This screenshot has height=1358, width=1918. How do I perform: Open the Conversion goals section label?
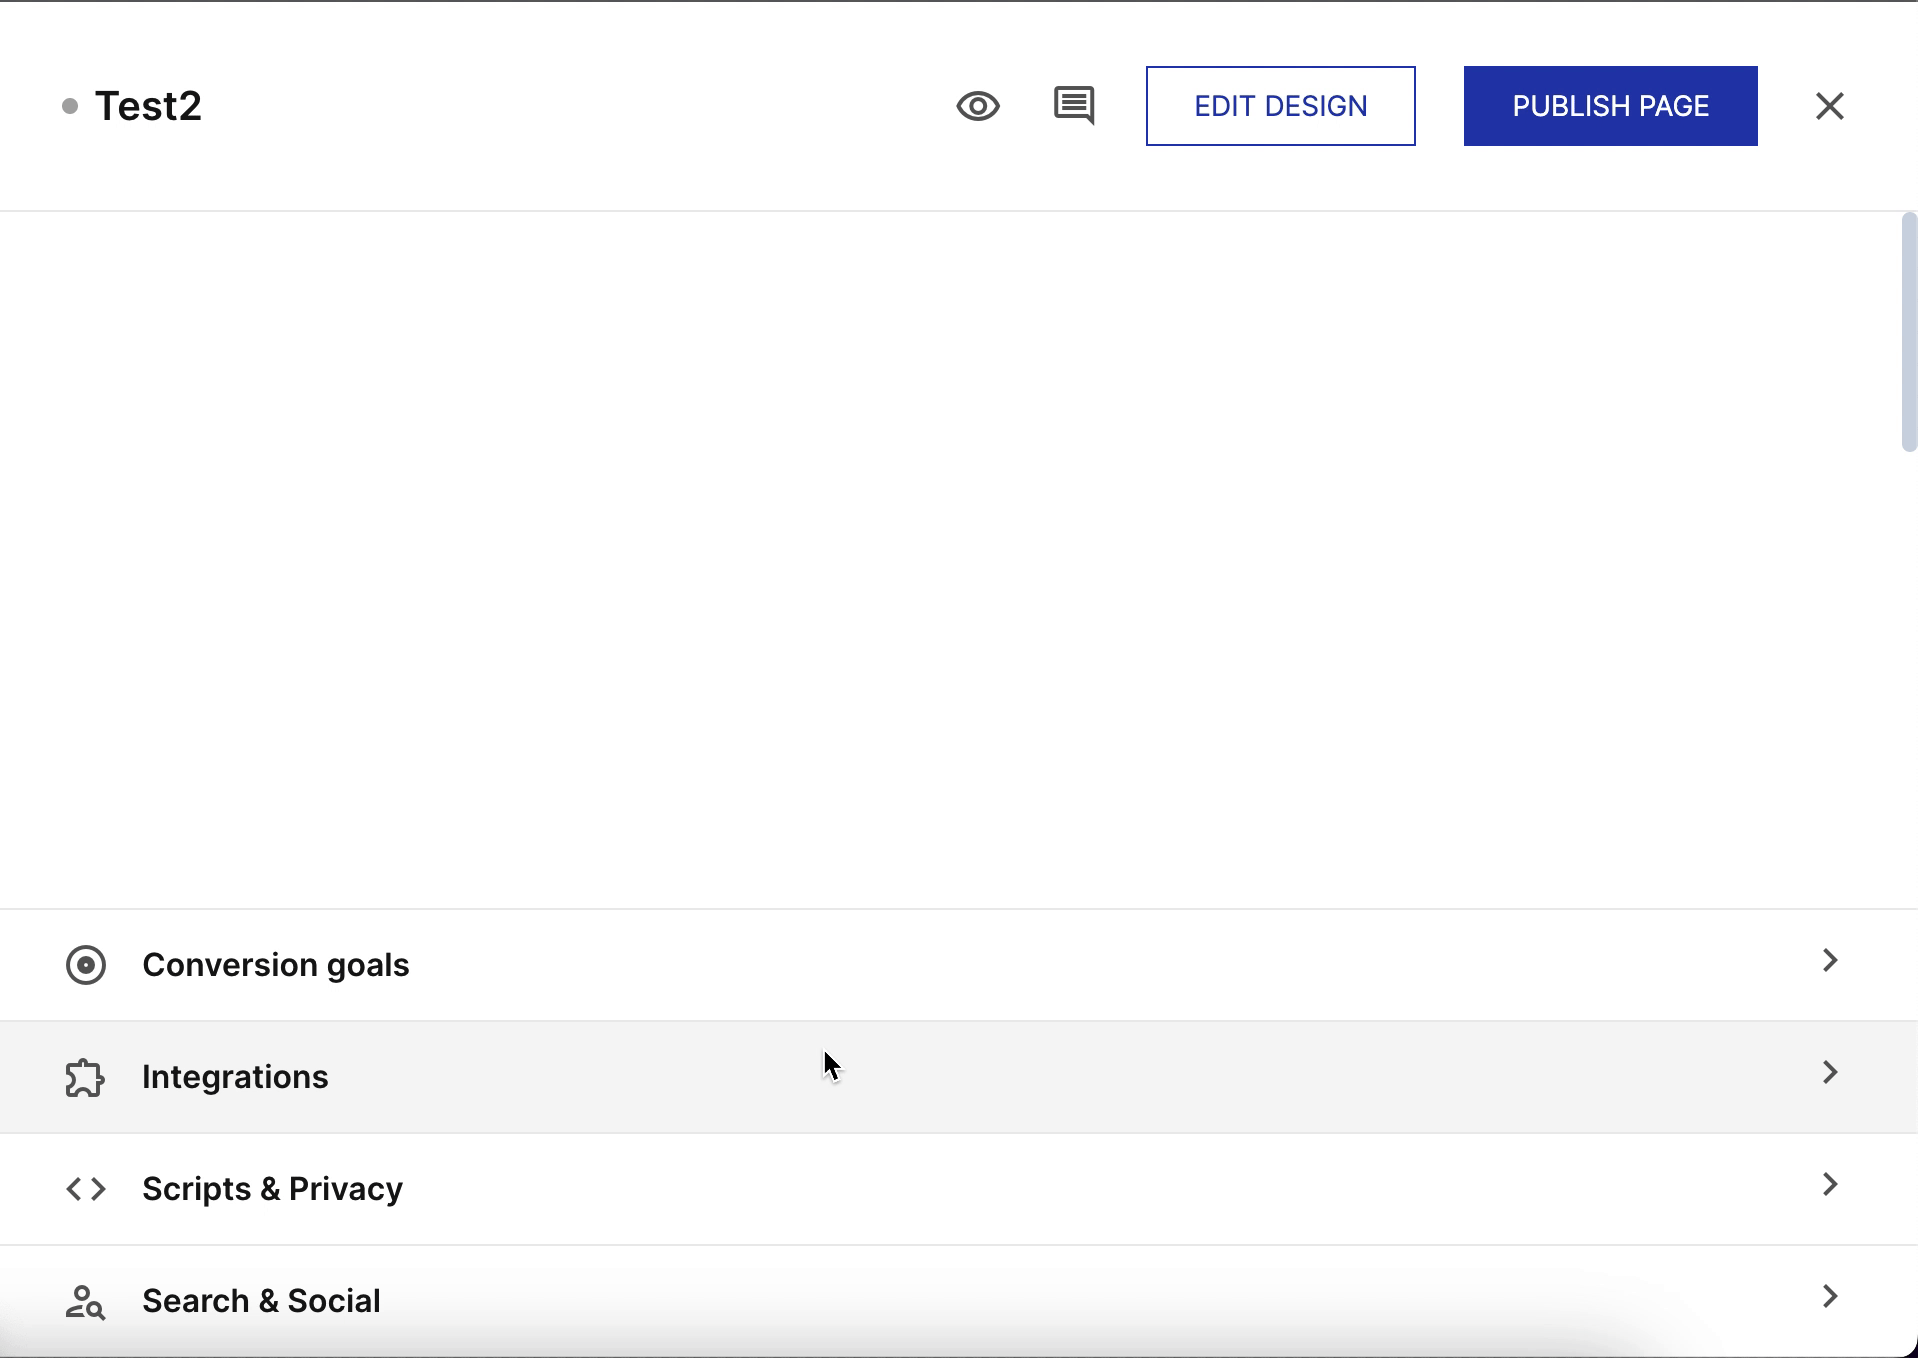[x=276, y=965]
